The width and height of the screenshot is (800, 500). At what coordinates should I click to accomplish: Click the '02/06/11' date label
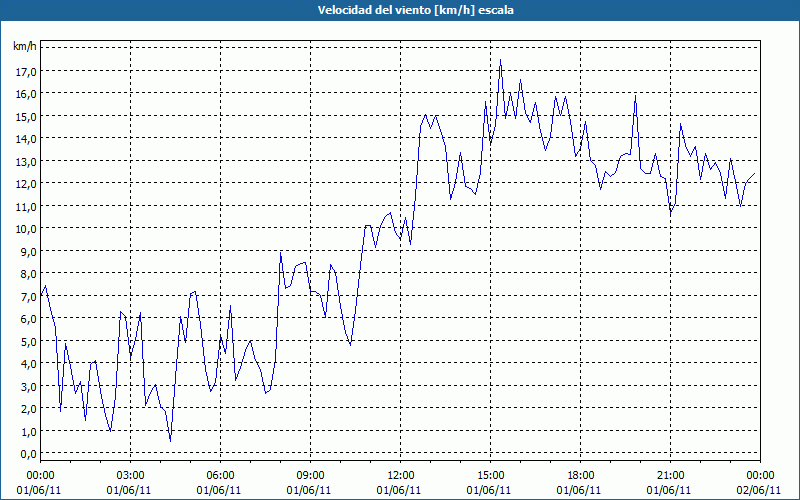[759, 490]
